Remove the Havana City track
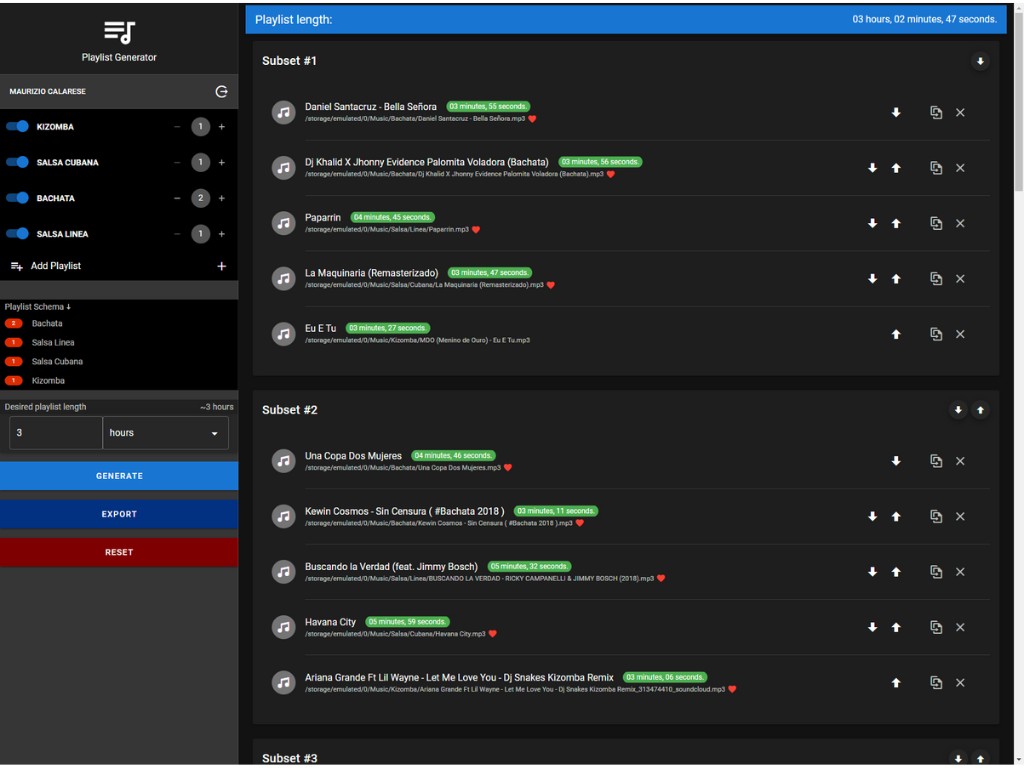The image size is (1024, 768). pos(960,628)
